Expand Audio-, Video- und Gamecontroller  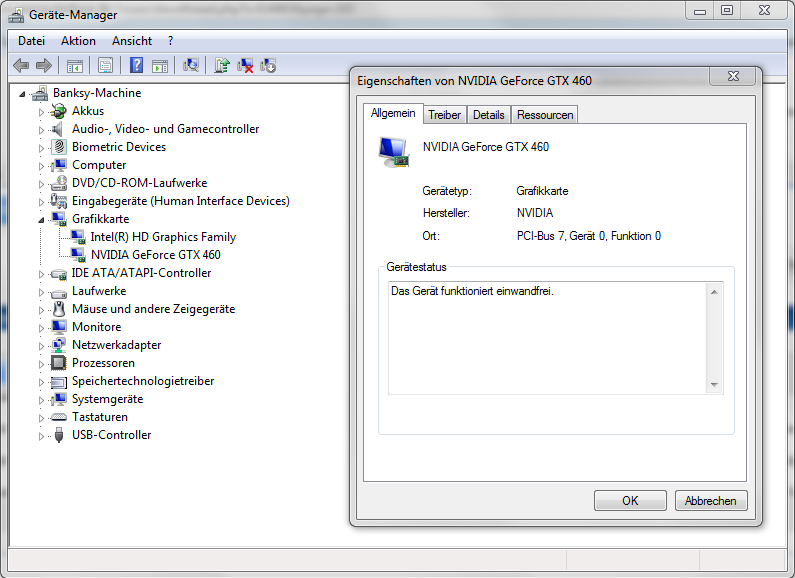point(42,130)
